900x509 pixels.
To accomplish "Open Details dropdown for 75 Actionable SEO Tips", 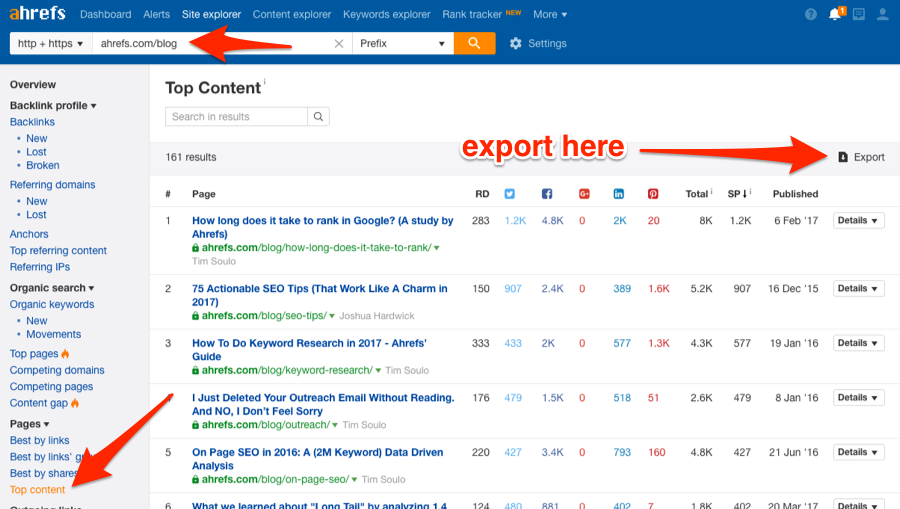I will click(x=859, y=289).
